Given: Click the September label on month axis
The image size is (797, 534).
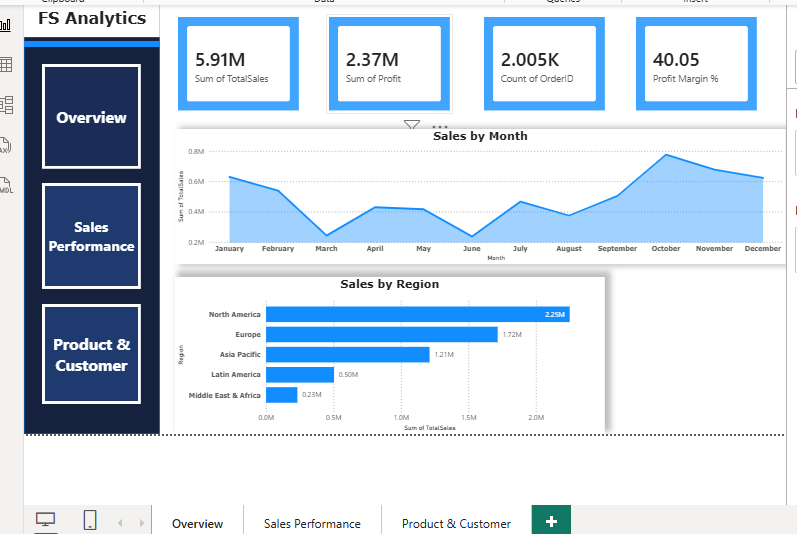Looking at the screenshot, I should tap(617, 248).
